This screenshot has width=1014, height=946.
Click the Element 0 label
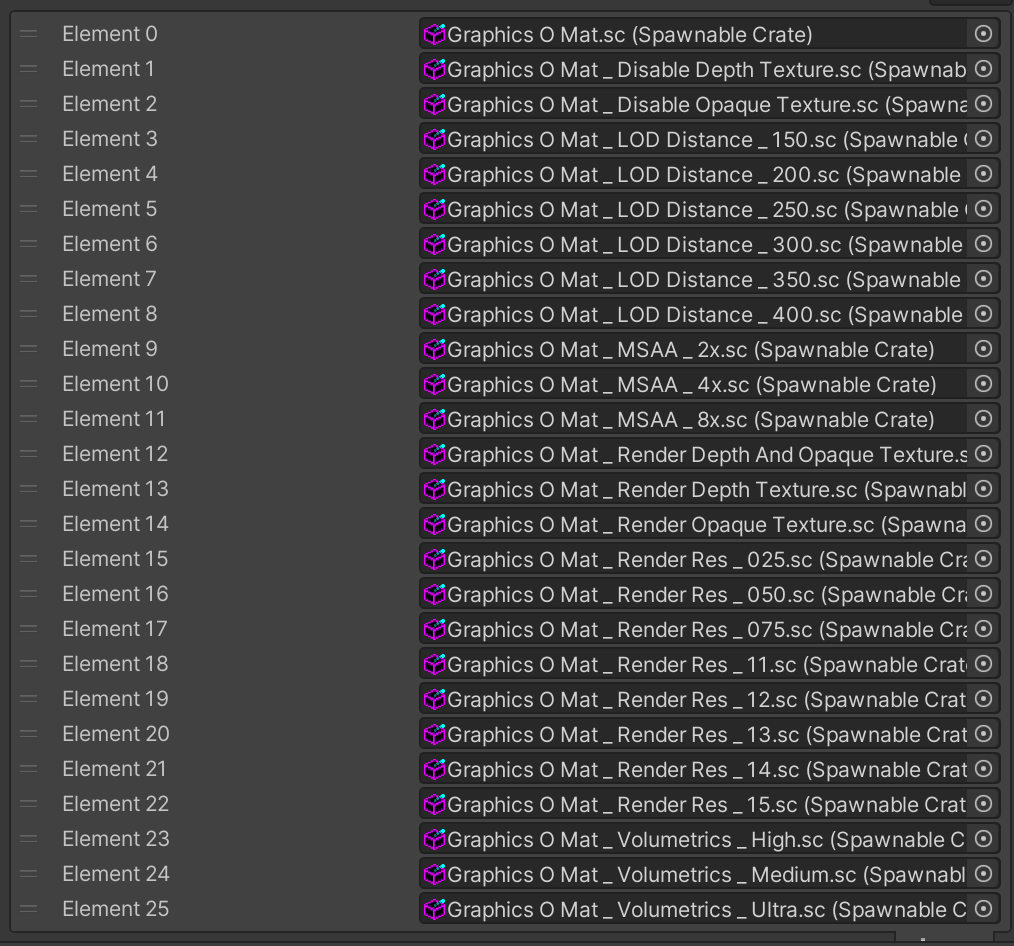pyautogui.click(x=110, y=34)
